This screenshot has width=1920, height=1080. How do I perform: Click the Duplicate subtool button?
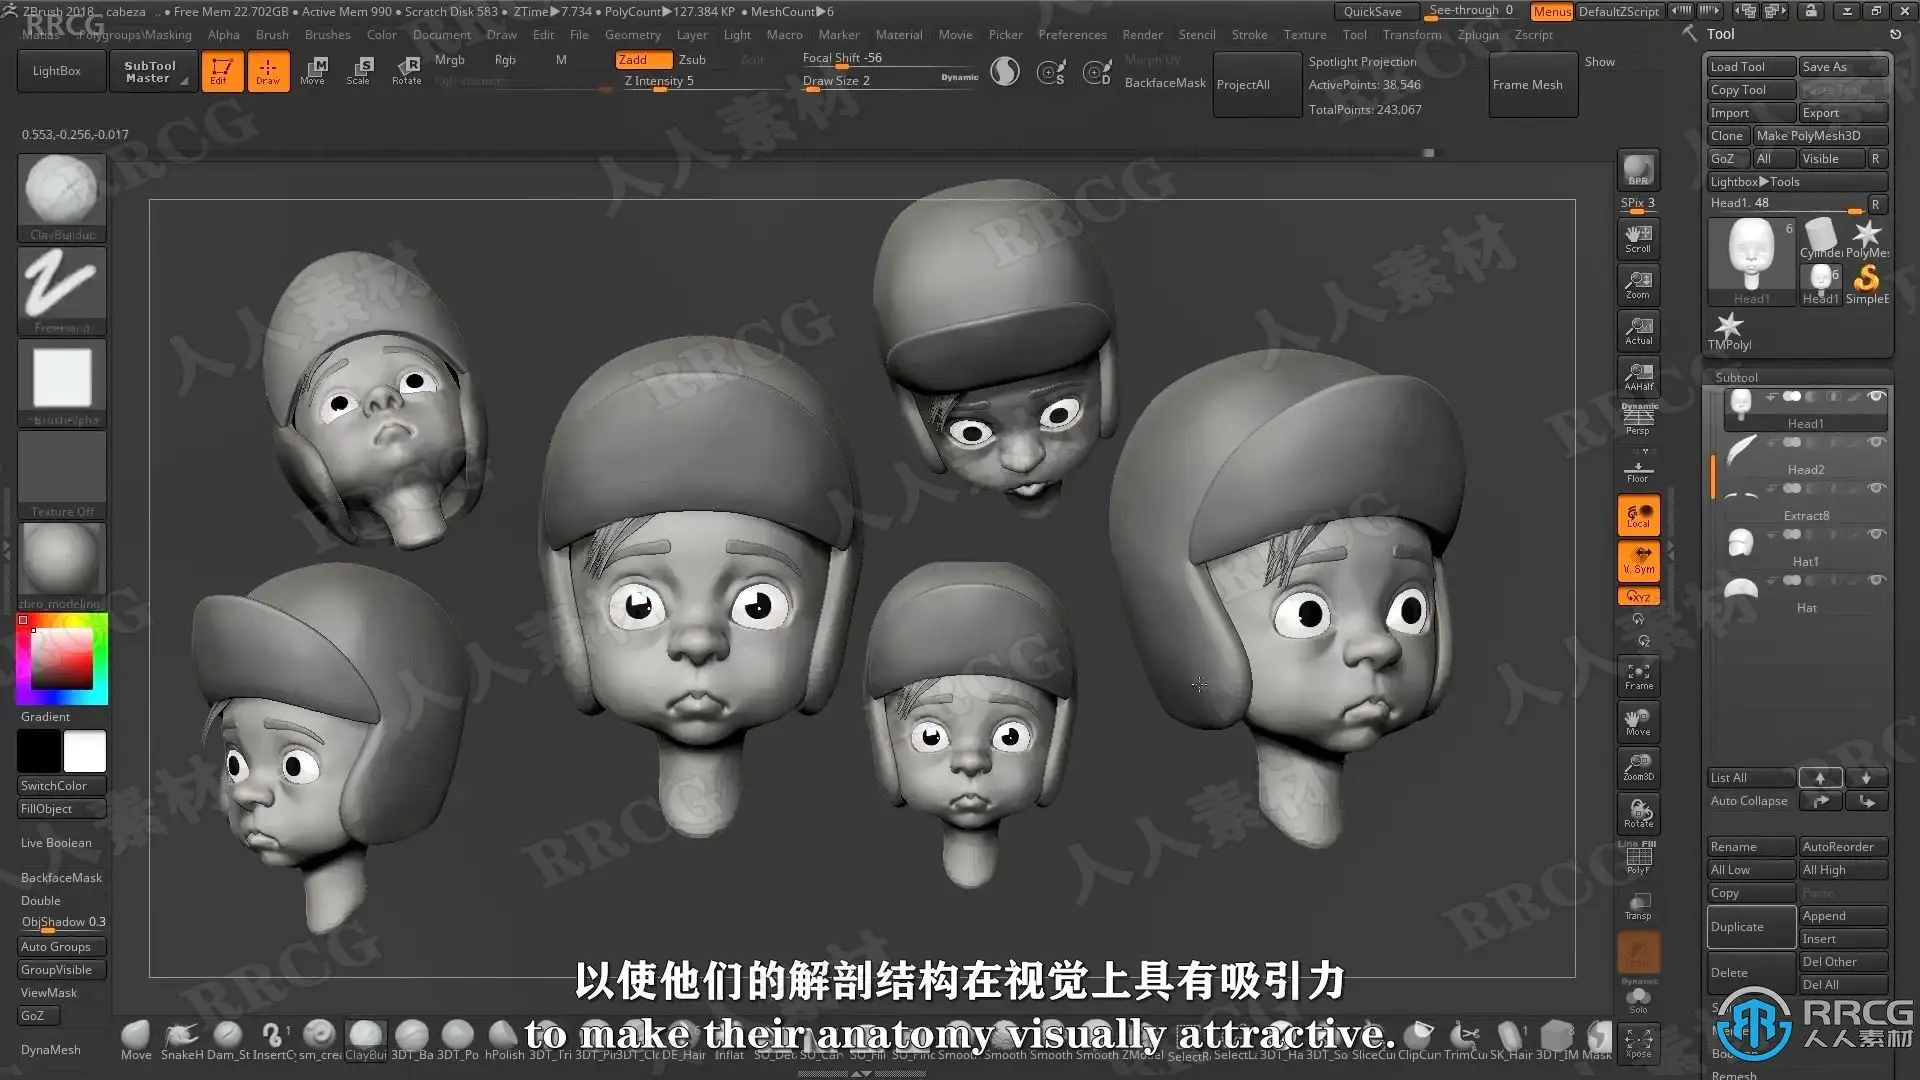(x=1749, y=927)
